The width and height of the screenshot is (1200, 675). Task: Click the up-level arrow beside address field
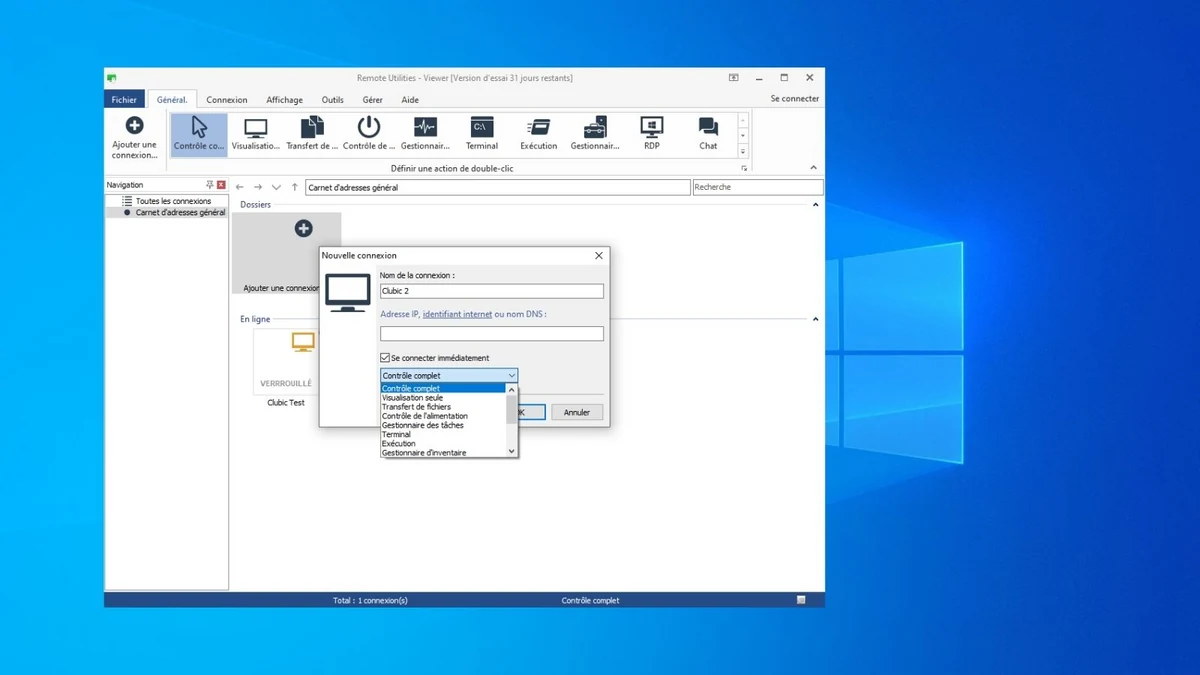click(295, 187)
